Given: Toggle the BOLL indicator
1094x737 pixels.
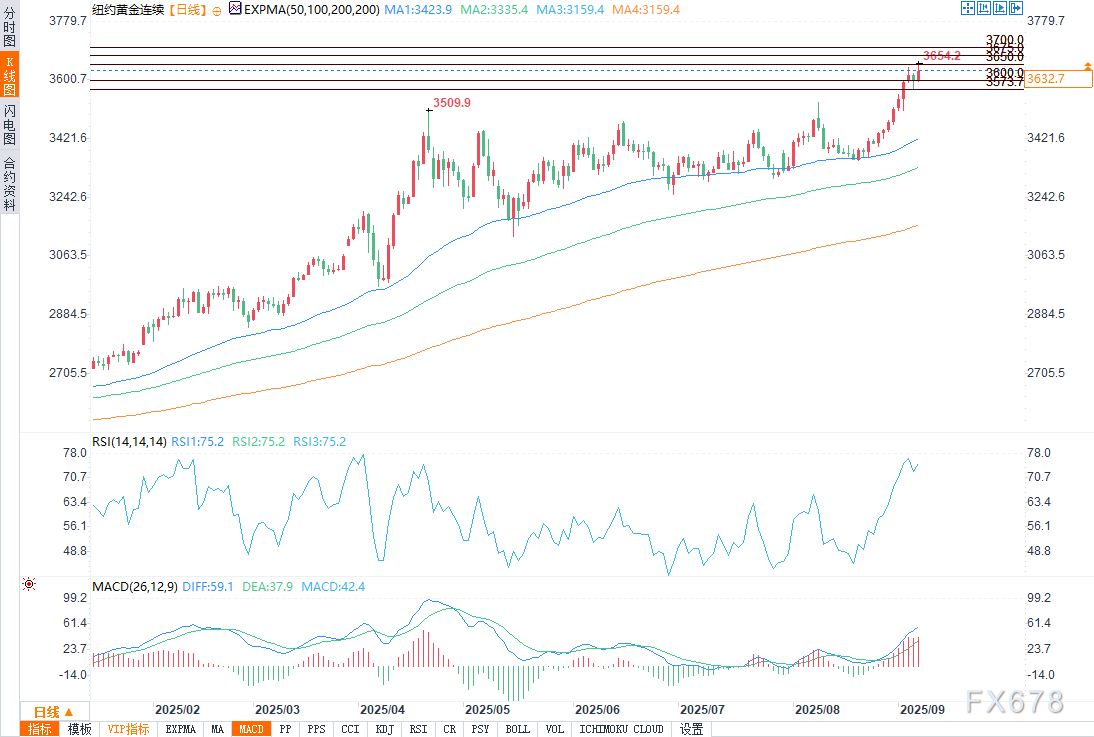Looking at the screenshot, I should [x=517, y=729].
